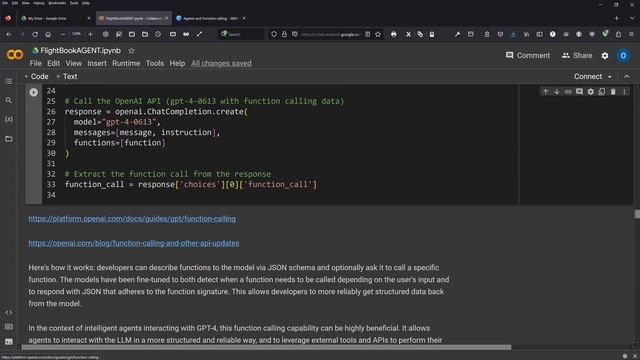Screen dimensions: 640x360
Task: Open the Google account avatar
Action: tap(623, 56)
